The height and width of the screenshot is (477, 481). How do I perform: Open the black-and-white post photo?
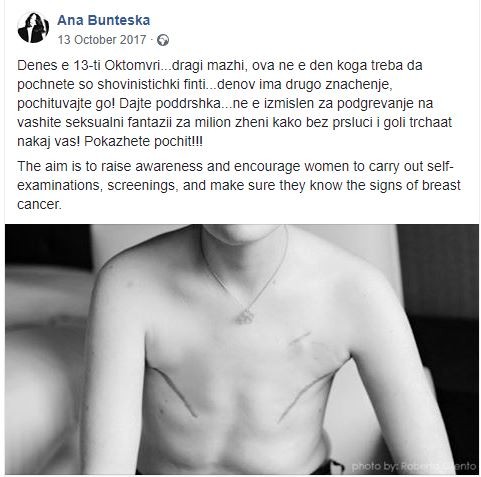[242, 349]
